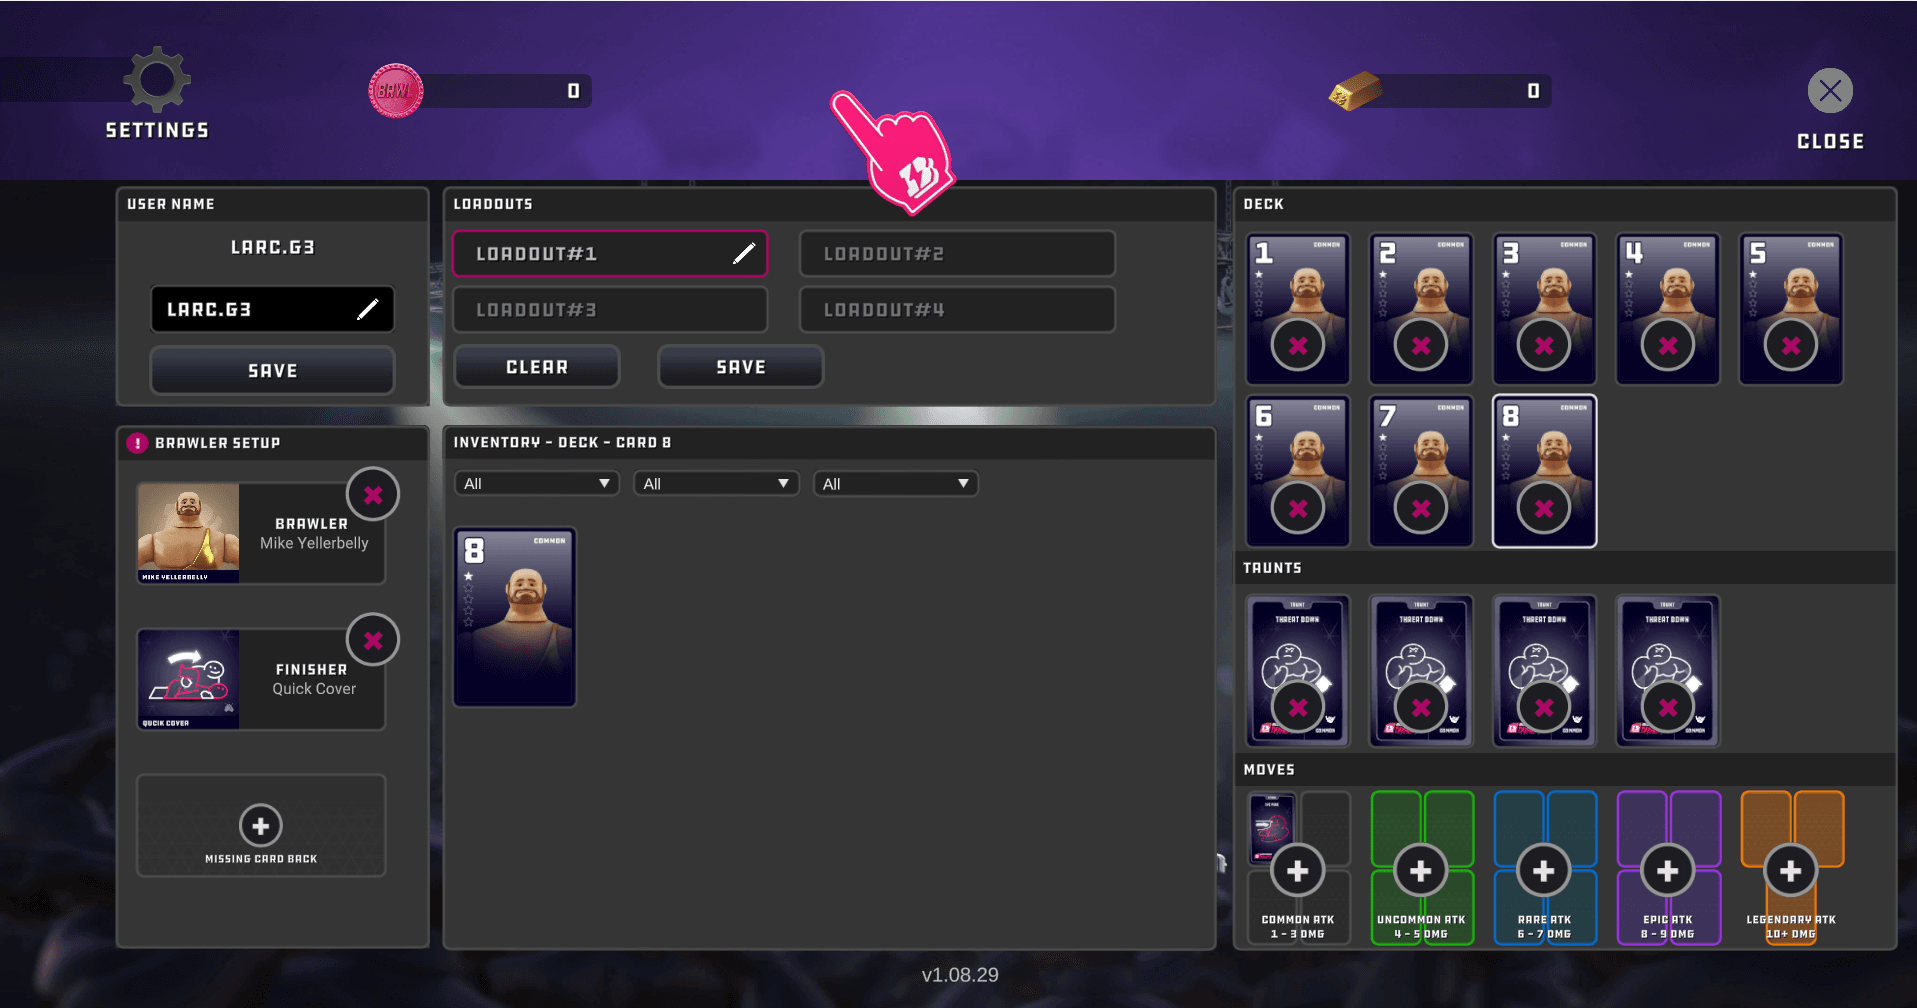Expand the third All filter dropdown
1917x1008 pixels.
pos(894,484)
